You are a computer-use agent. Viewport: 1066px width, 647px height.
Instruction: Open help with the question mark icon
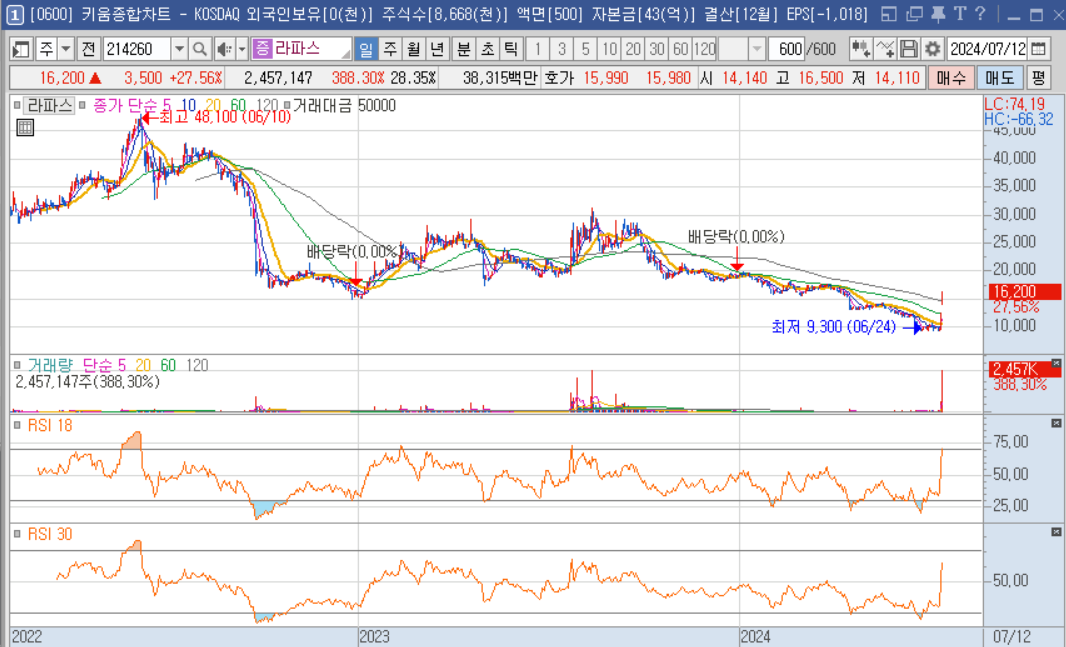980,14
